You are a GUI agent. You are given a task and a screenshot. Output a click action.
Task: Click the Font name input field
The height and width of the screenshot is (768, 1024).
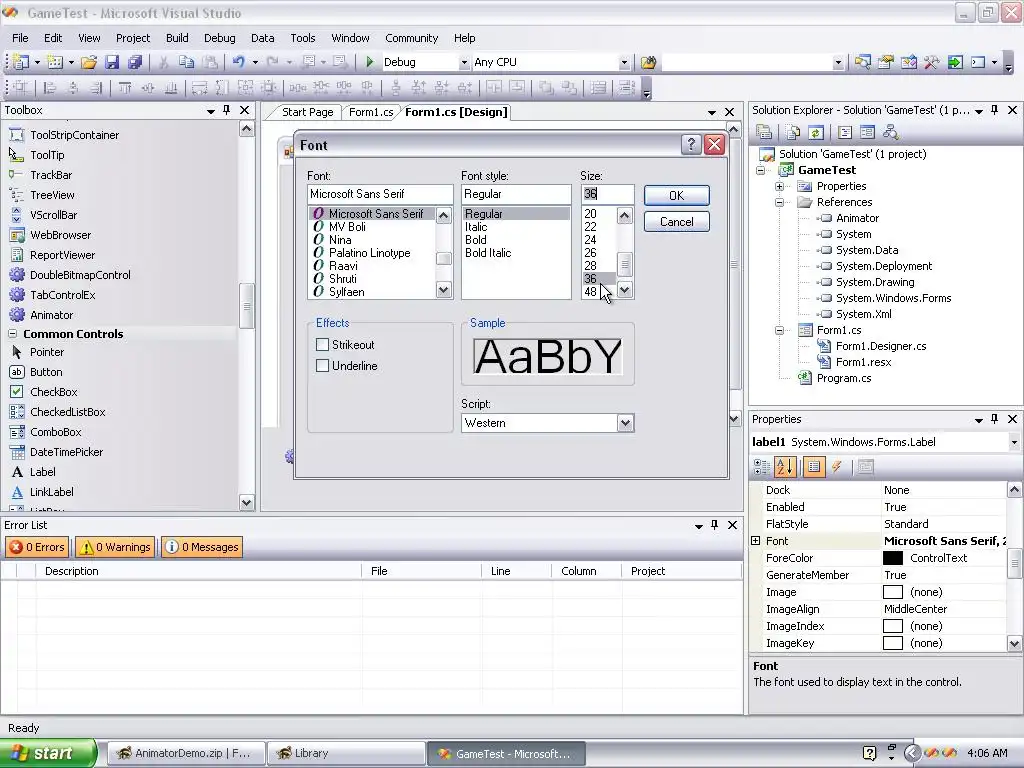coord(379,194)
